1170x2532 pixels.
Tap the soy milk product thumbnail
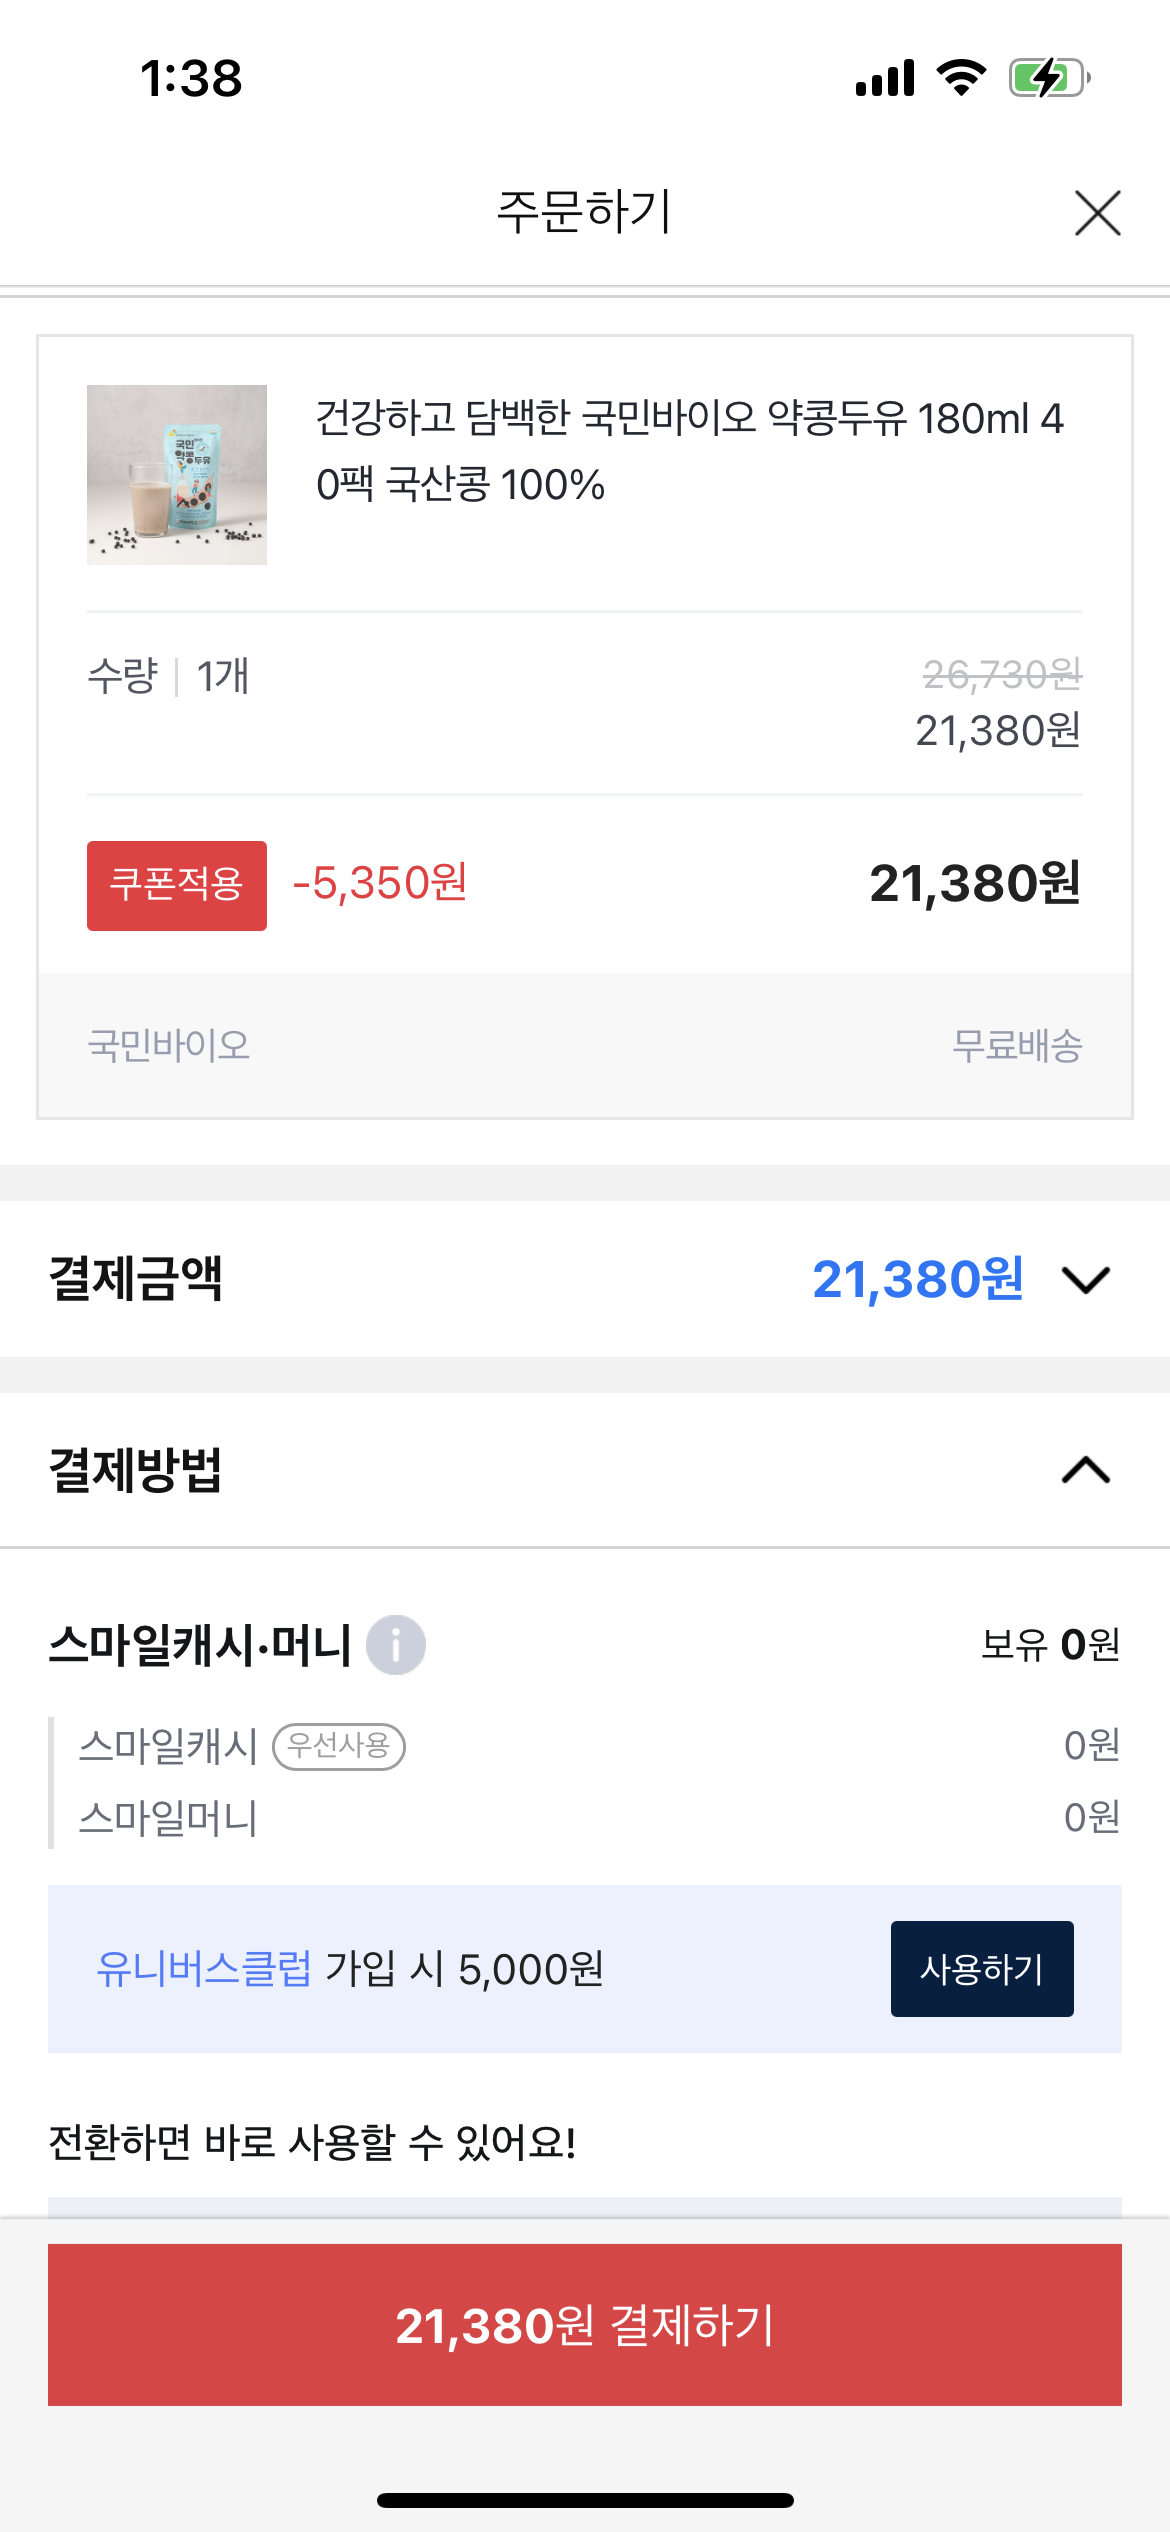(x=177, y=475)
